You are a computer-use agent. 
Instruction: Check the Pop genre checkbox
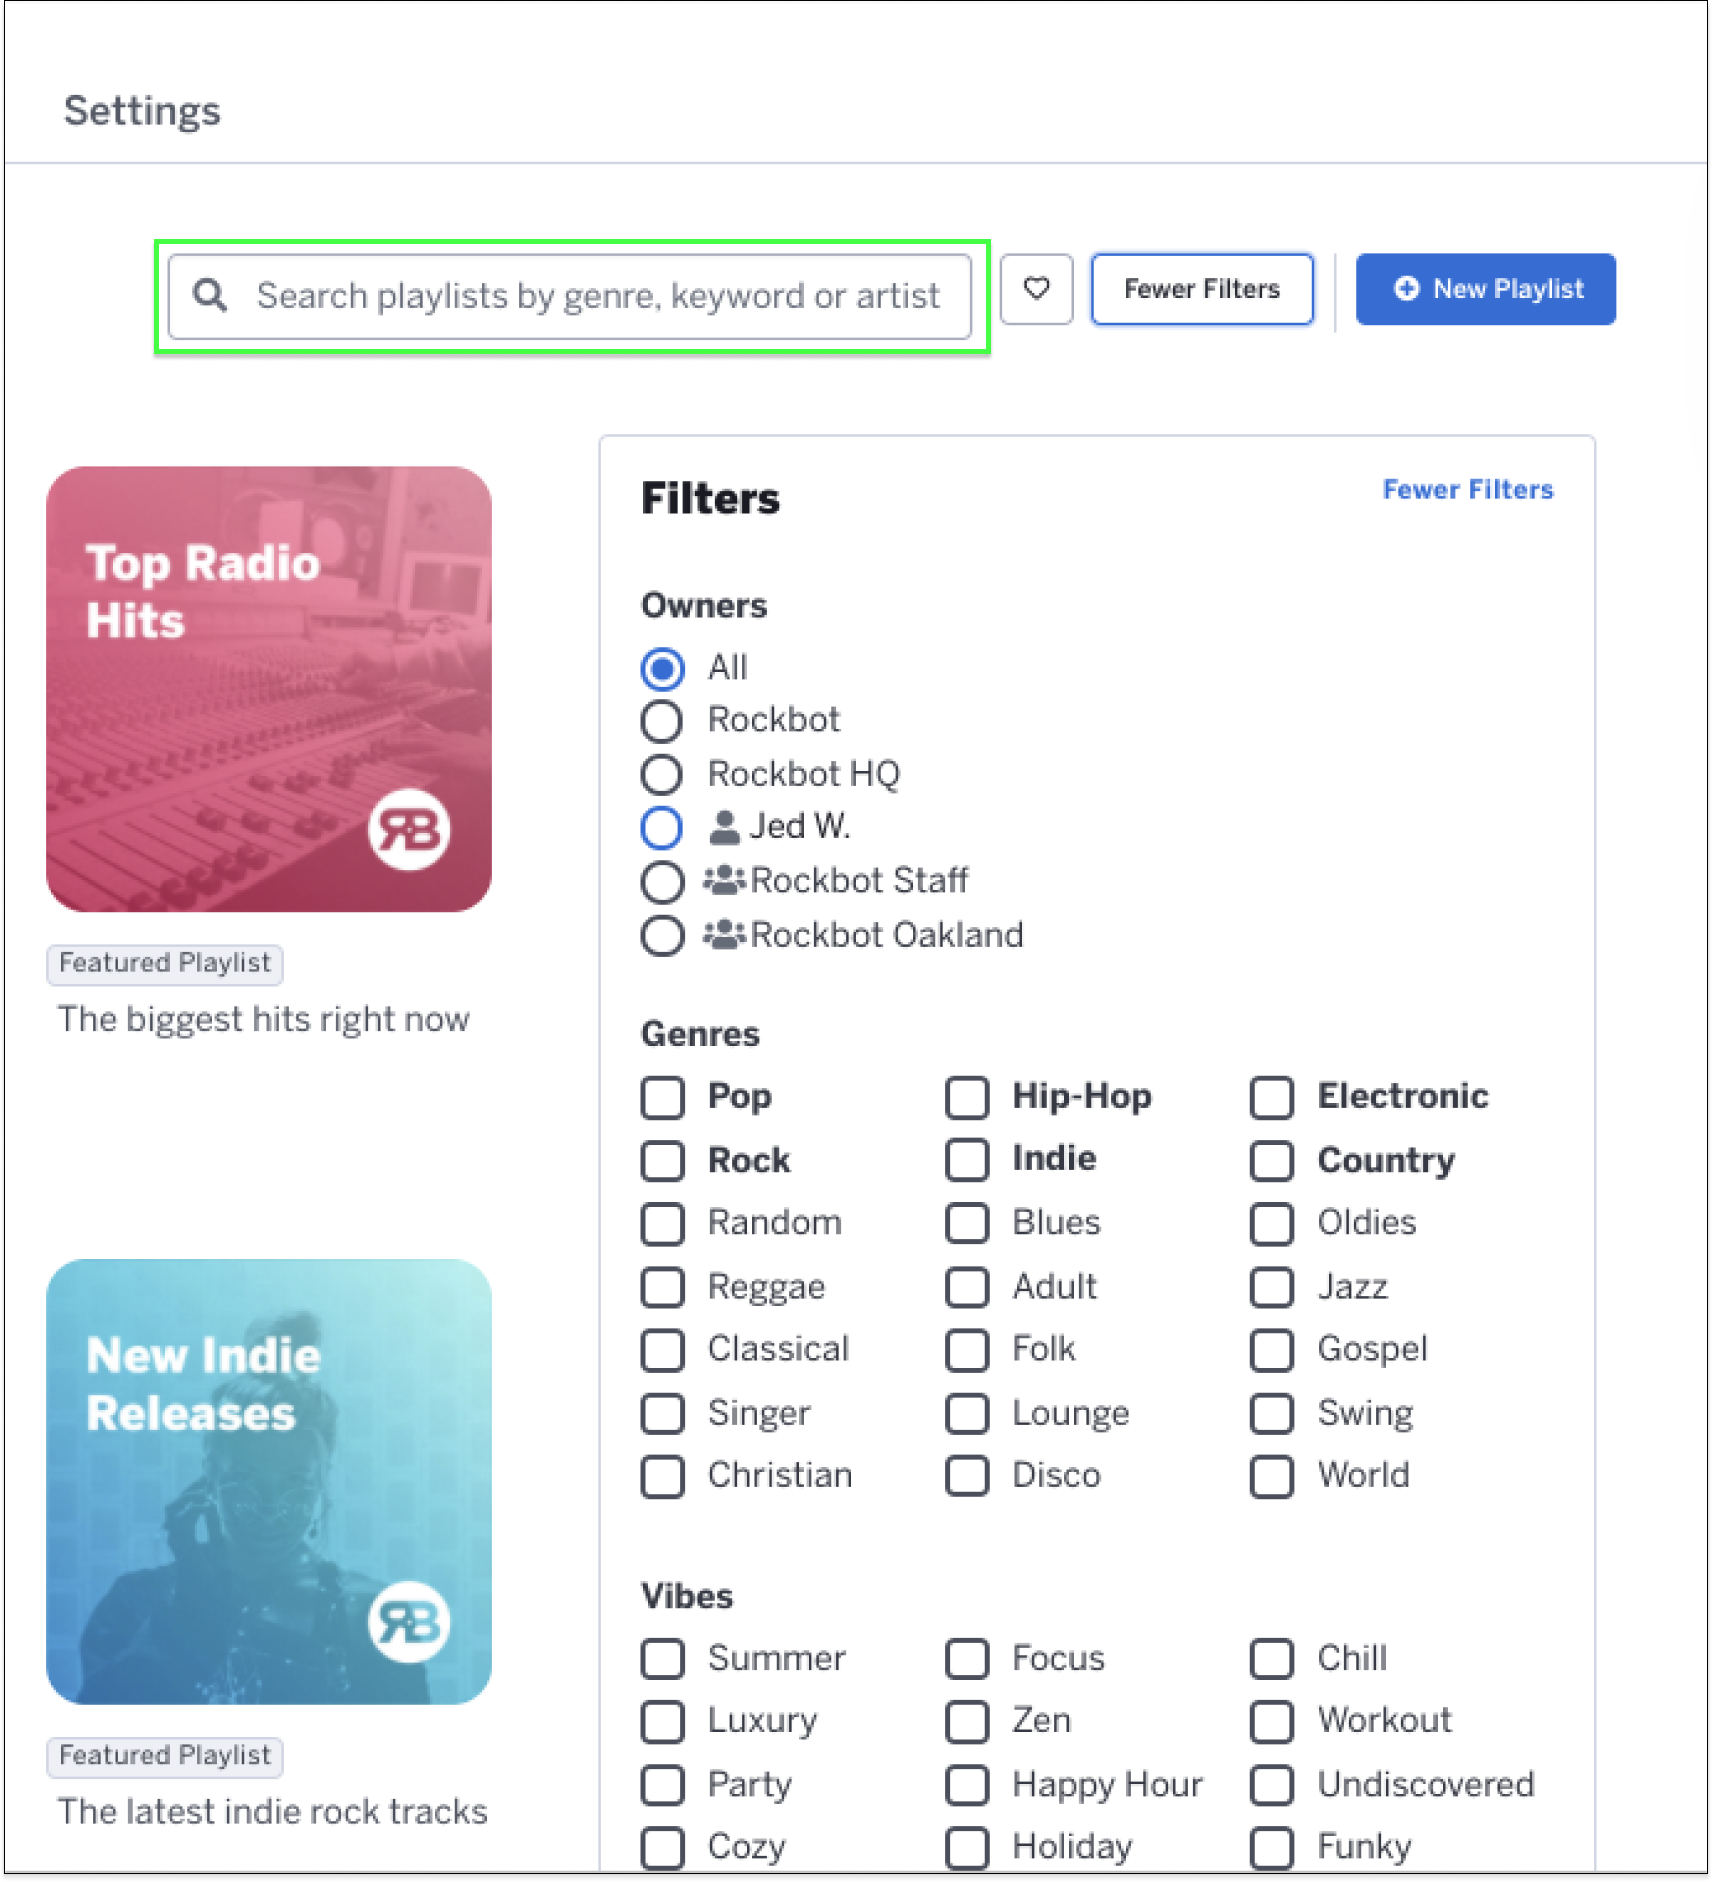(662, 1097)
